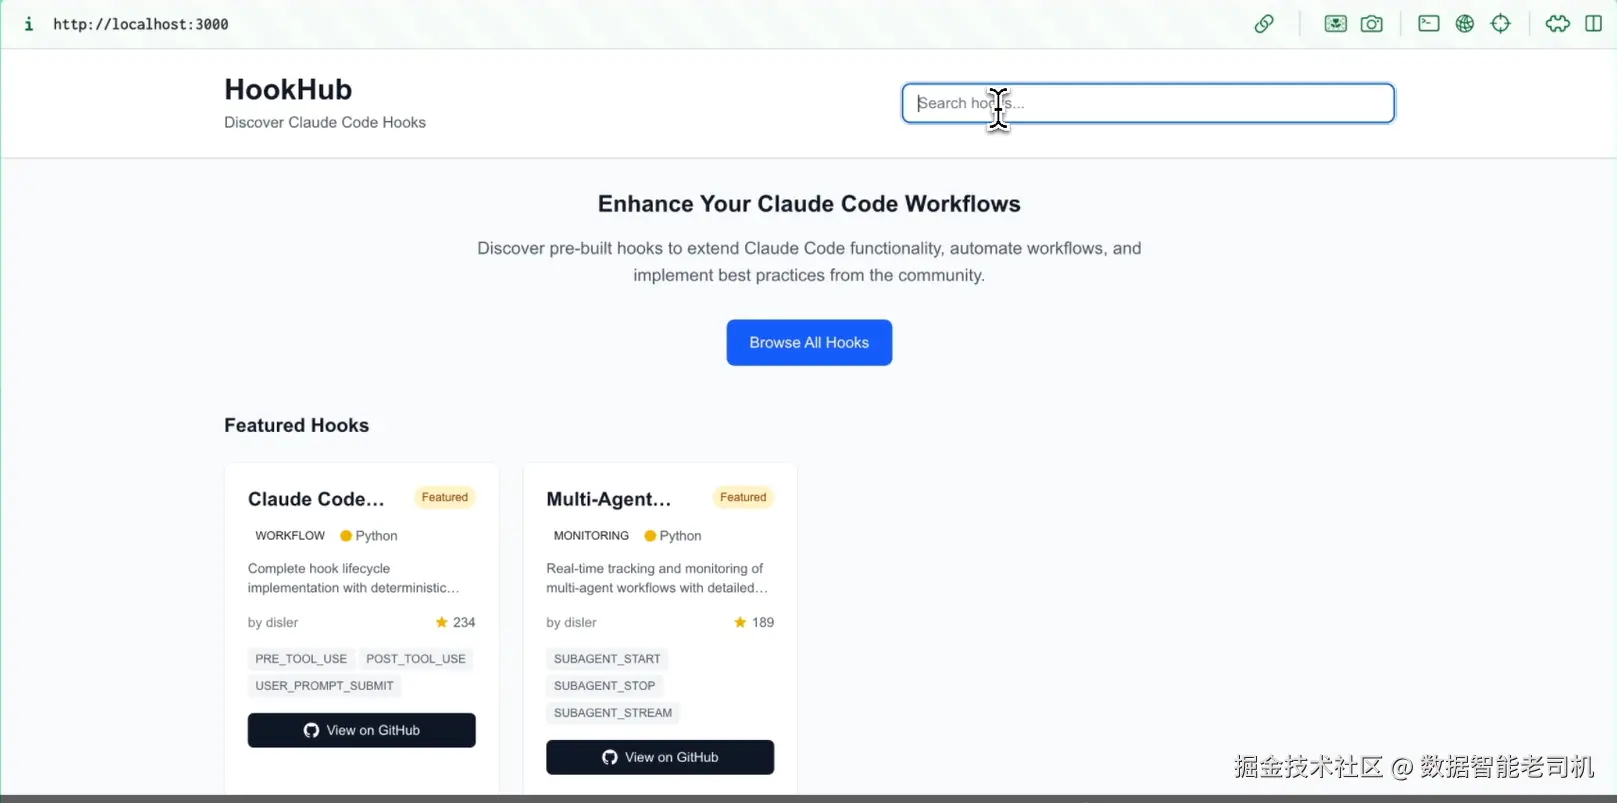The image size is (1617, 803).
Task: Click the camera screenshot icon
Action: [1372, 24]
